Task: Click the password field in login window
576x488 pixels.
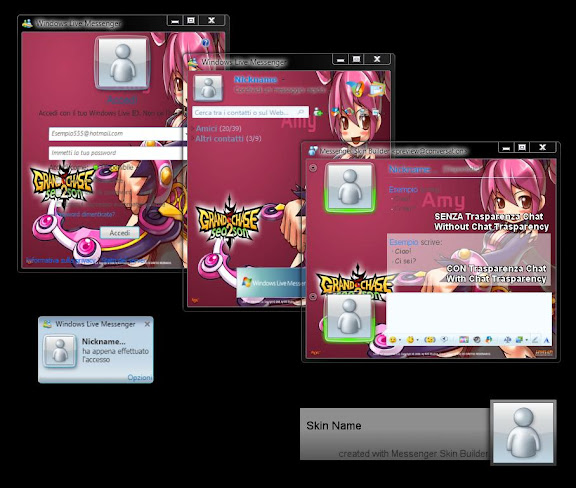Action: [118, 153]
